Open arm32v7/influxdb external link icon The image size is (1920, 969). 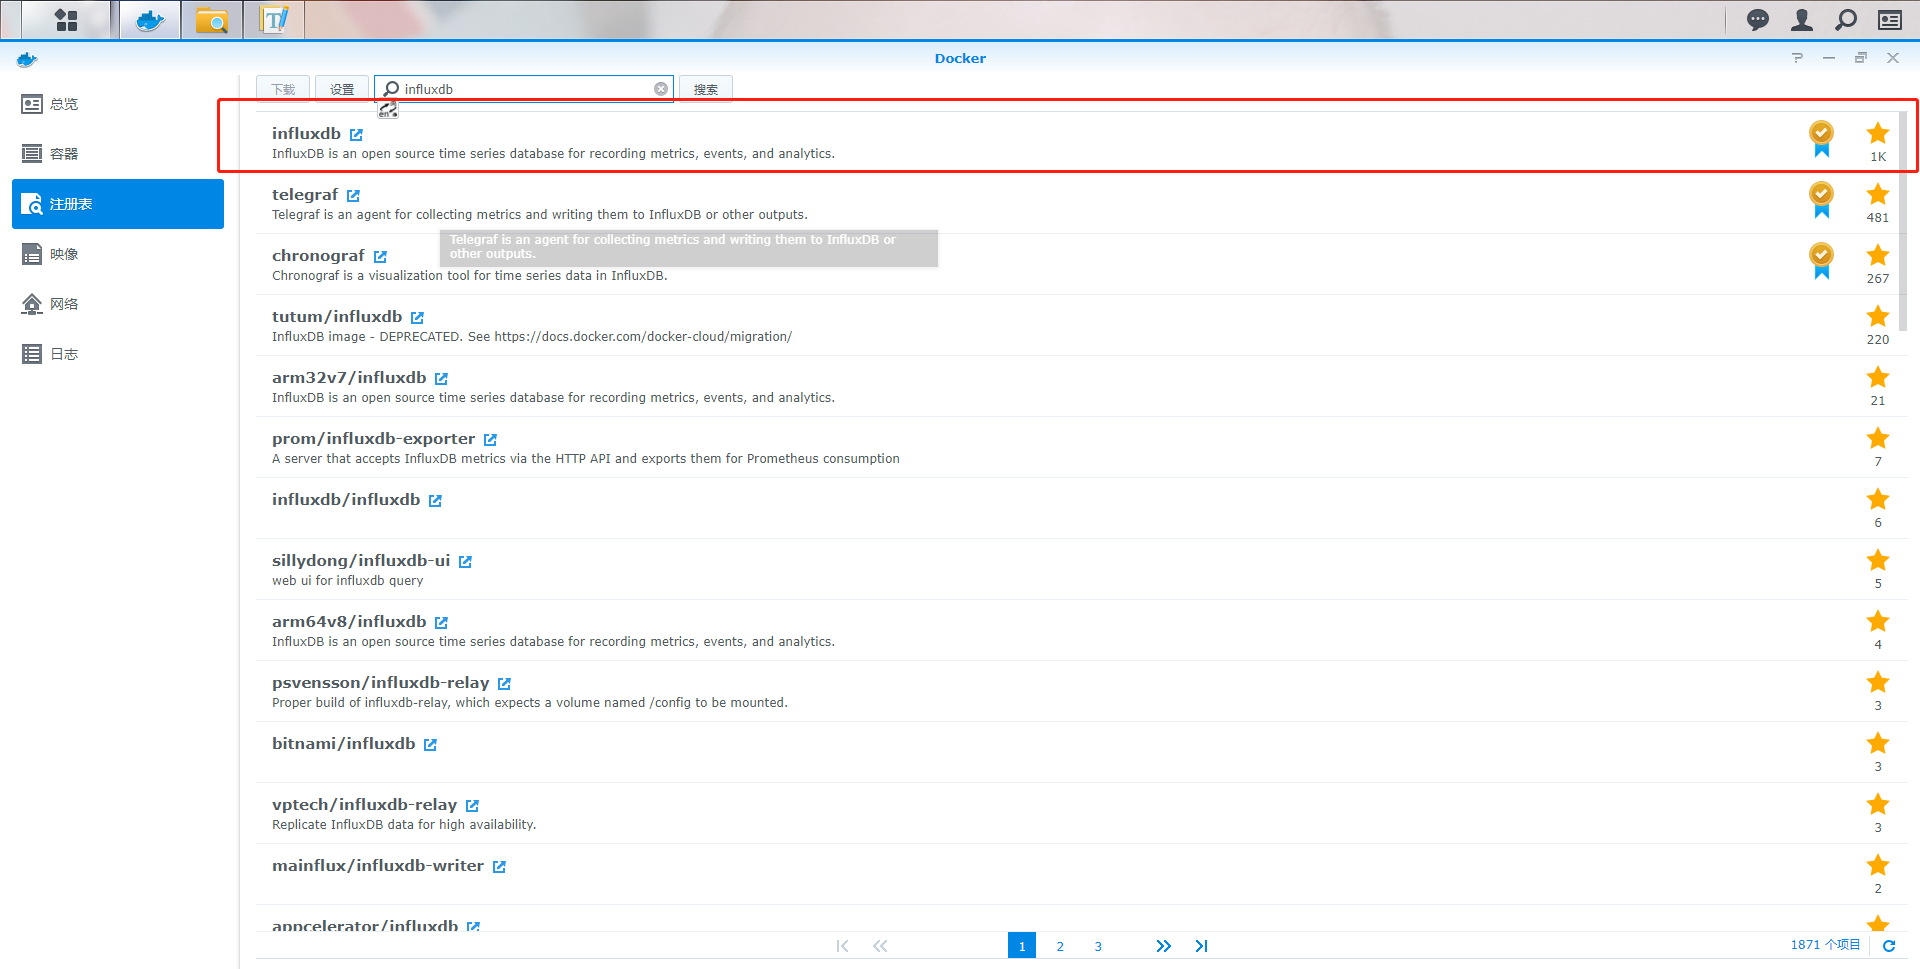[441, 378]
